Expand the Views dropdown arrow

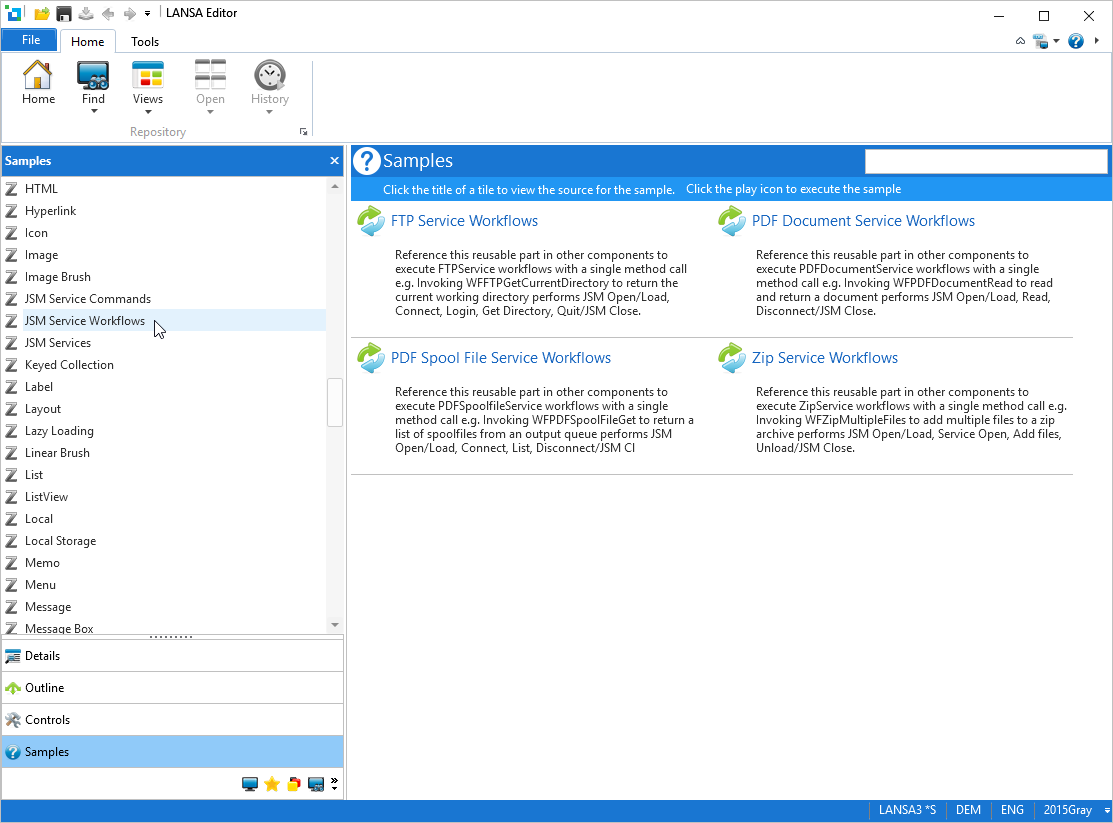pyautogui.click(x=148, y=111)
